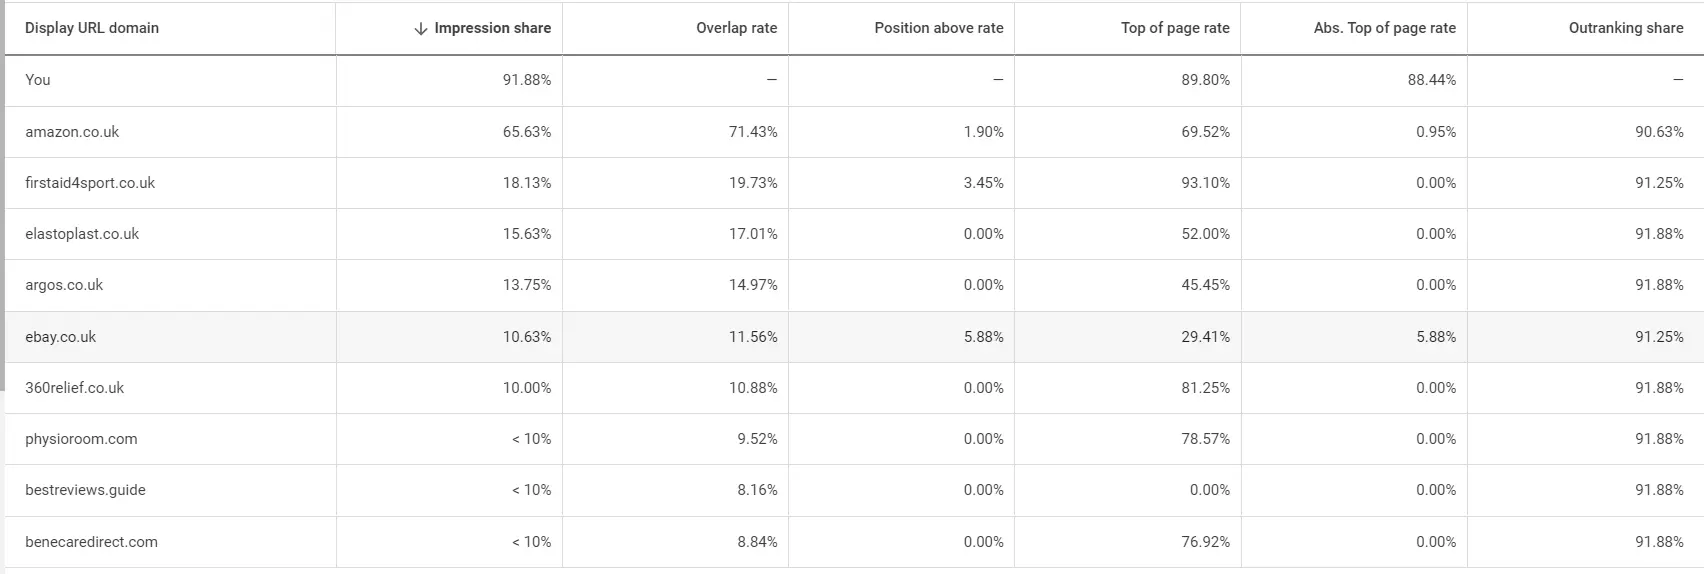Screen dimensions: 1704x574
Task: Click the Position above rate column header
Action: 938,28
